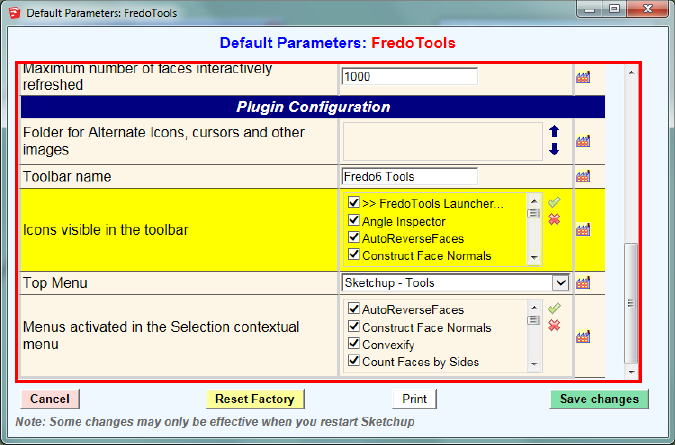Move folder down with blue down arrow

pos(554,149)
